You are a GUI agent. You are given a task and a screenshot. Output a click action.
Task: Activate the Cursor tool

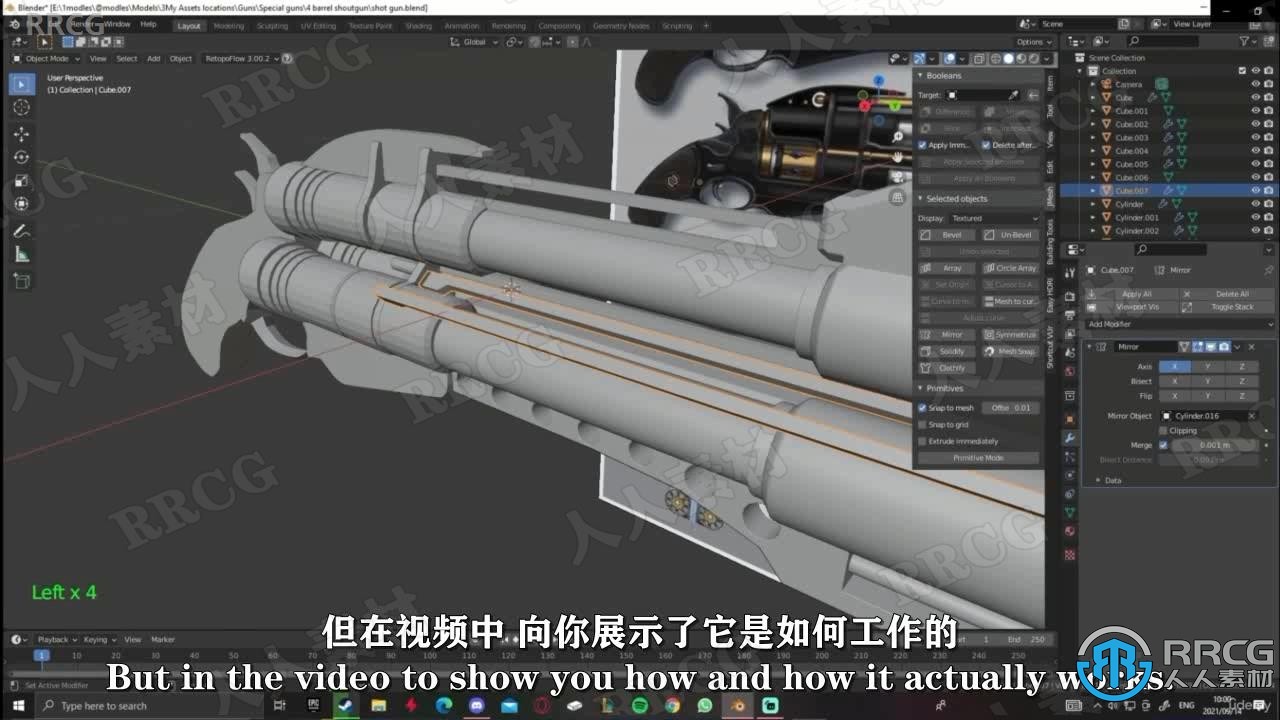coord(22,107)
